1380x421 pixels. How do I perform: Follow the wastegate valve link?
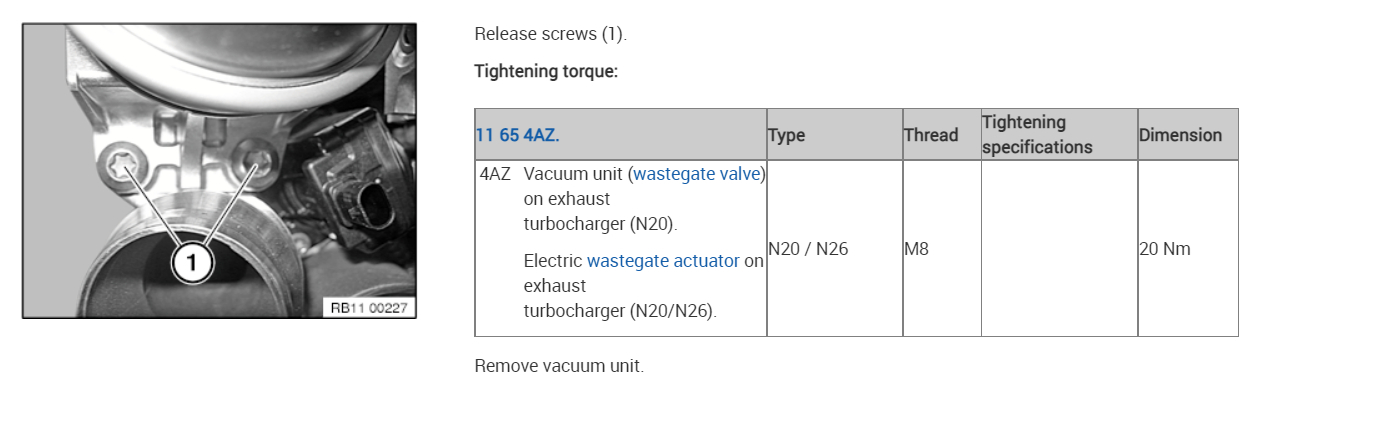[696, 174]
